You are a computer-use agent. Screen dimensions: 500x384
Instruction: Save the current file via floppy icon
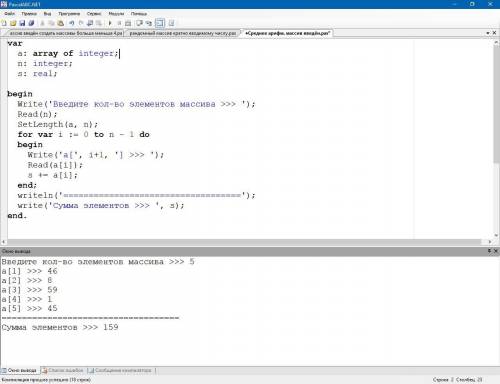point(22,23)
